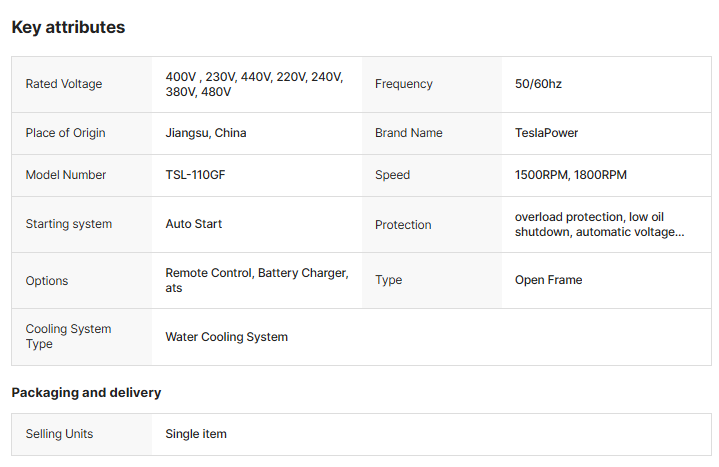This screenshot has height=467, width=719.
Task: Click the Cooling System Type label
Action: click(68, 336)
